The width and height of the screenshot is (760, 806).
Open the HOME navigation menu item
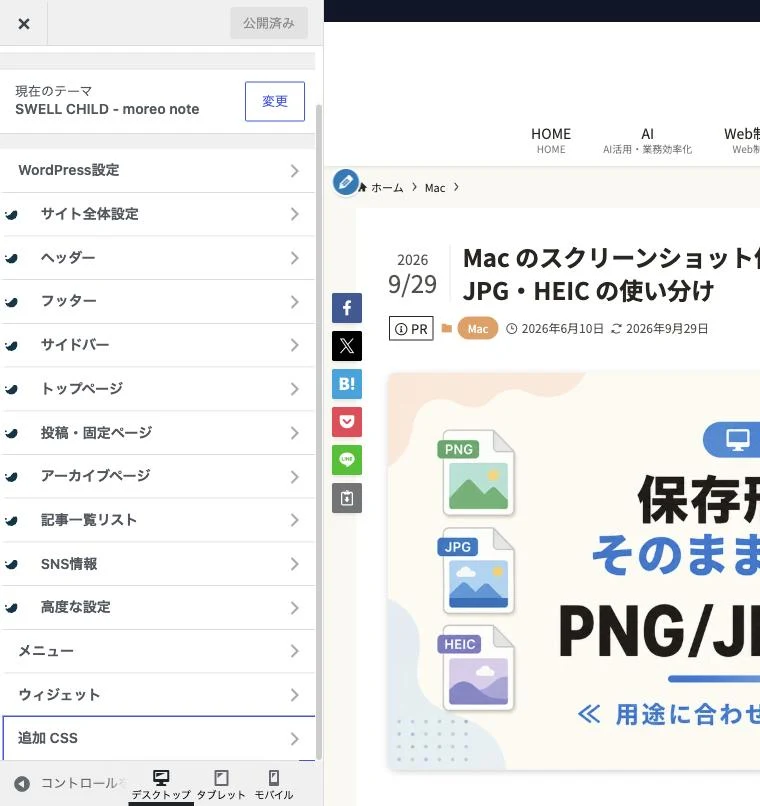[x=551, y=140]
